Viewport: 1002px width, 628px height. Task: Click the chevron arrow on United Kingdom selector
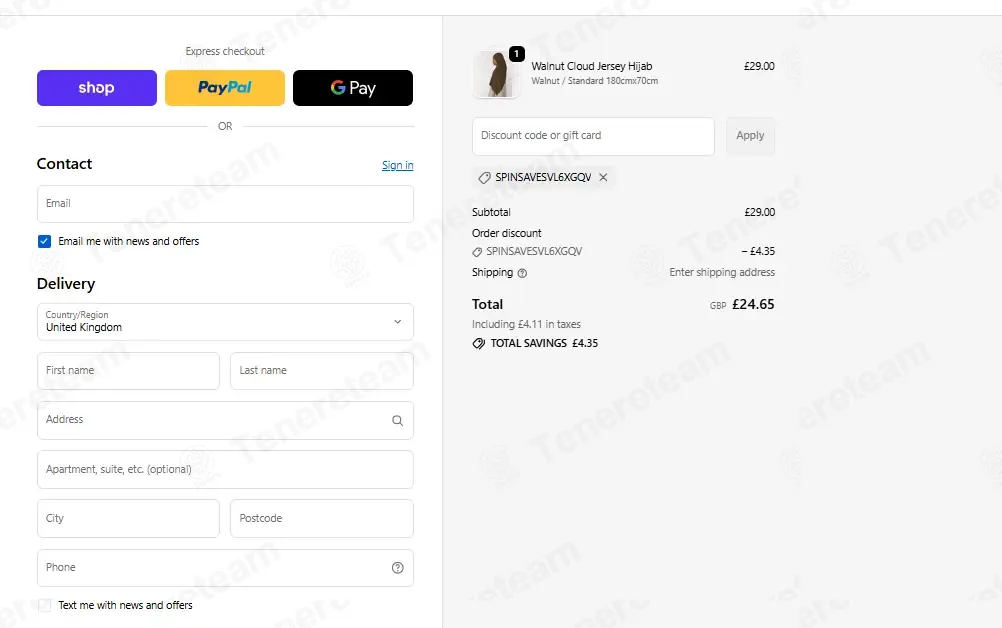(x=397, y=322)
